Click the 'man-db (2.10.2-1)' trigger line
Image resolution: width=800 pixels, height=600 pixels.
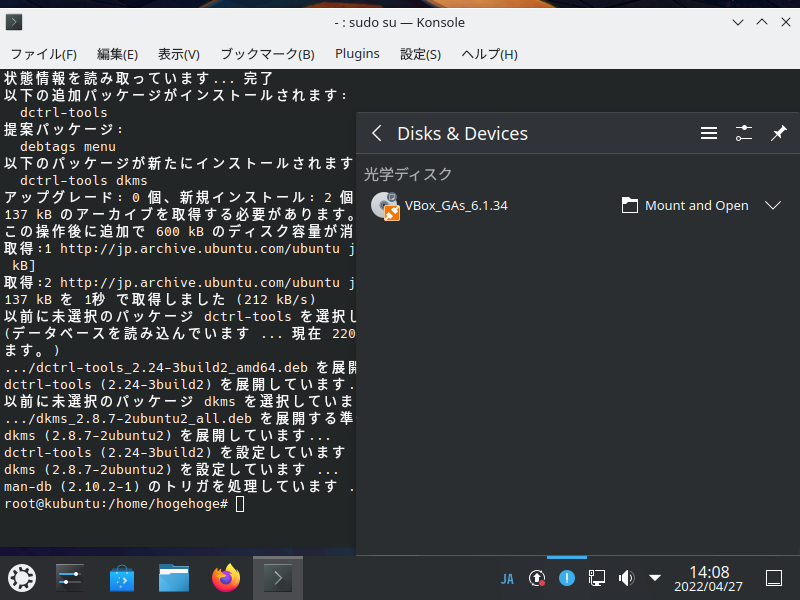click(178, 487)
